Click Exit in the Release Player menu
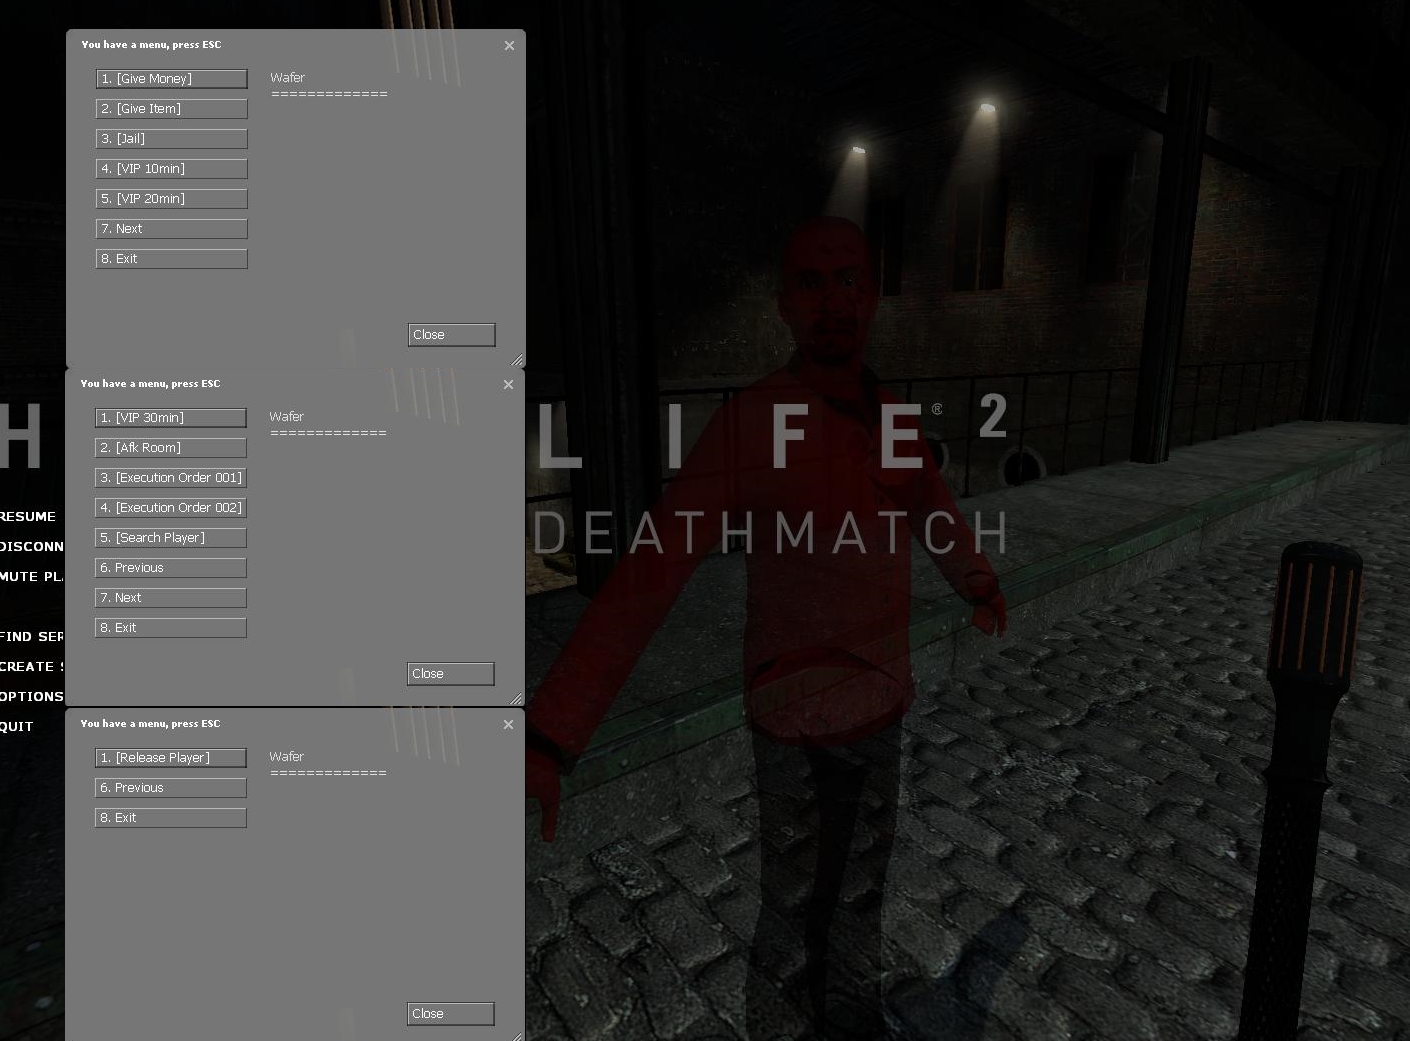 [x=171, y=818]
